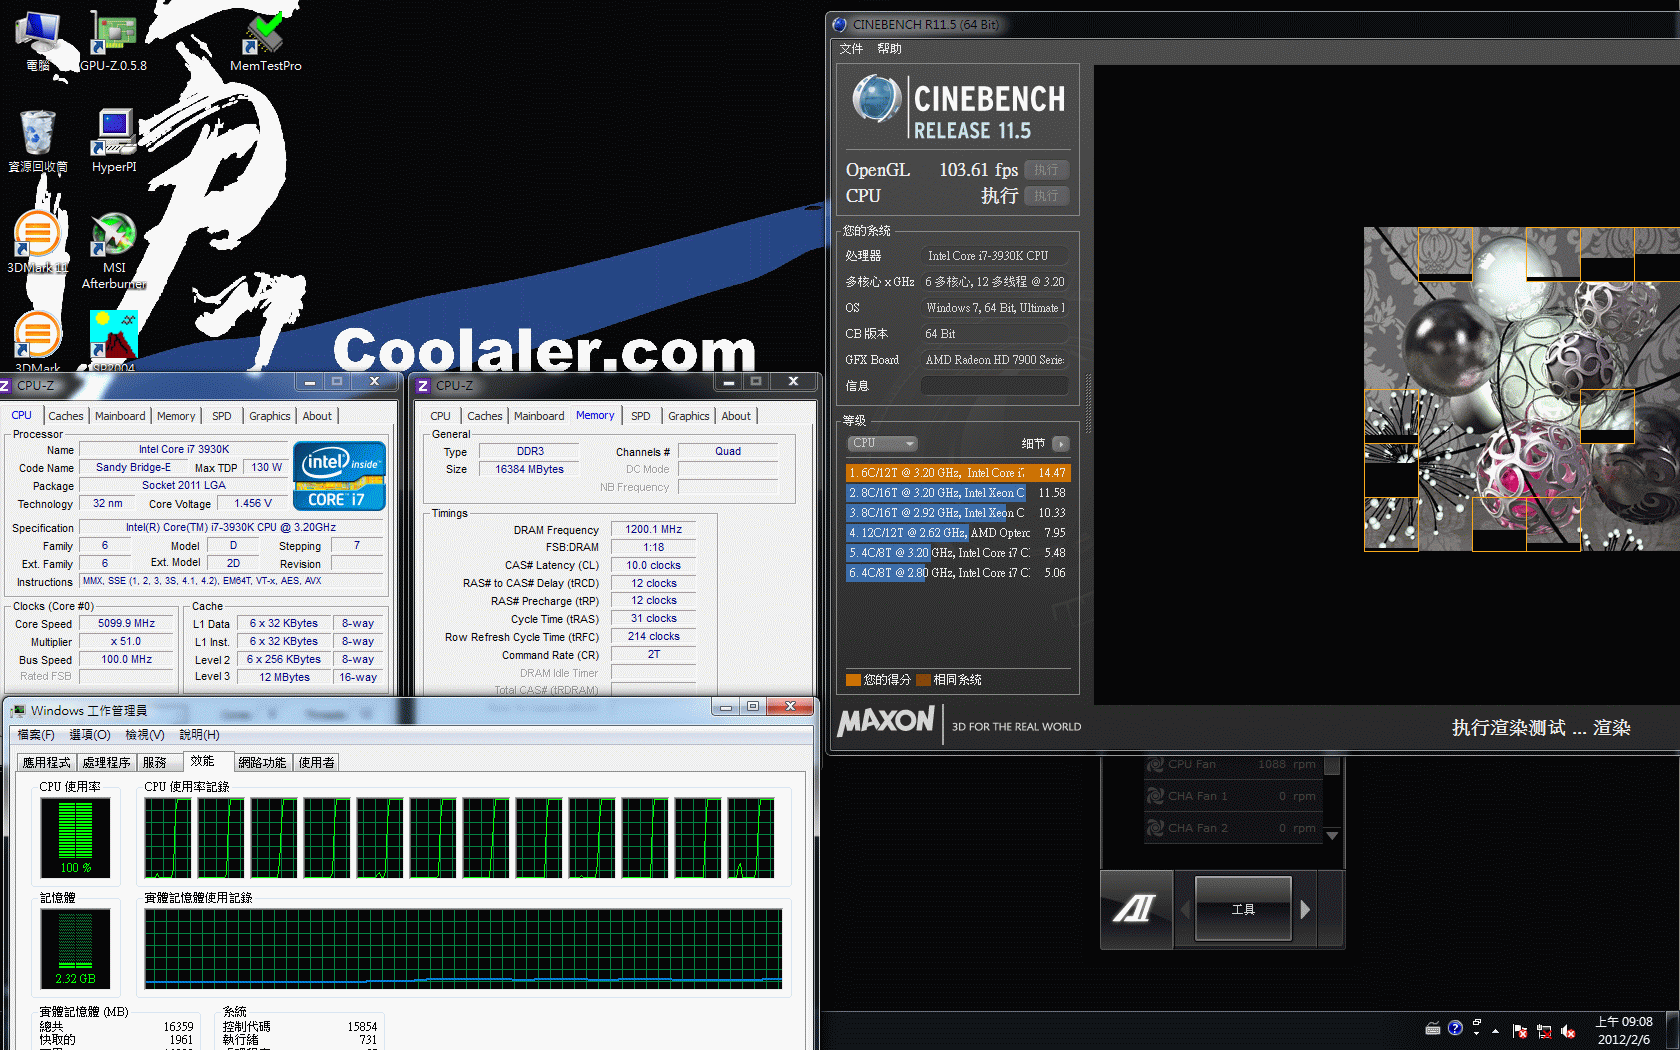
Task: Launch 3DMark 11 desktop shortcut
Action: tap(38, 242)
